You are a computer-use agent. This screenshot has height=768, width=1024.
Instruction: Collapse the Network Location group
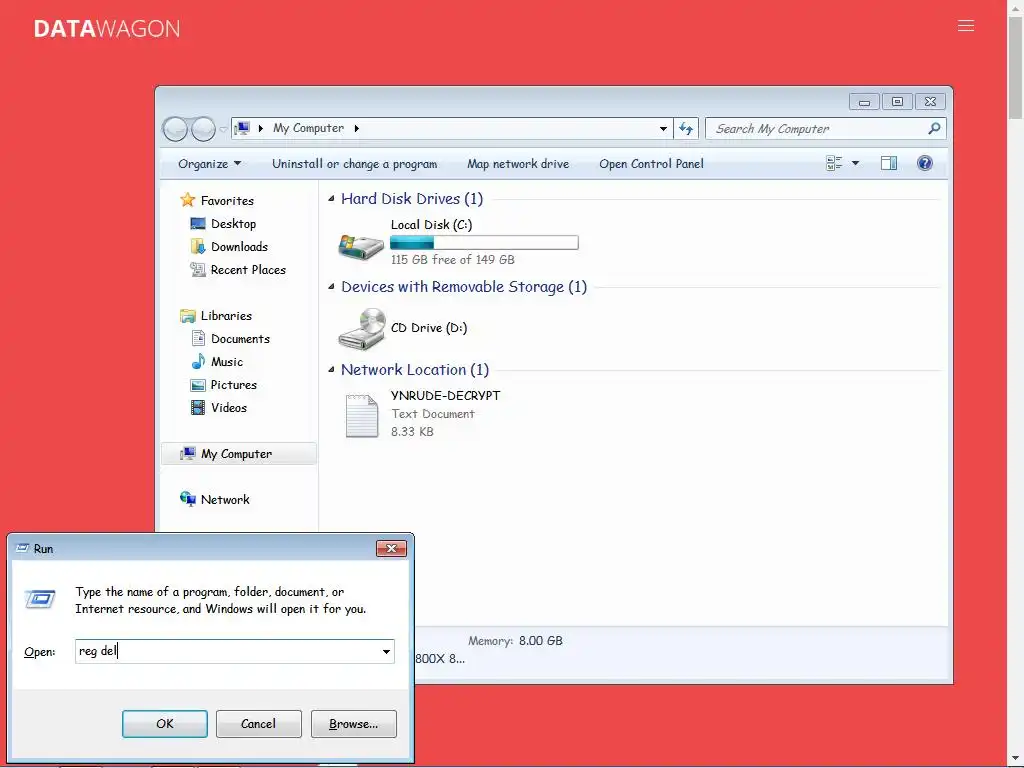pyautogui.click(x=331, y=369)
